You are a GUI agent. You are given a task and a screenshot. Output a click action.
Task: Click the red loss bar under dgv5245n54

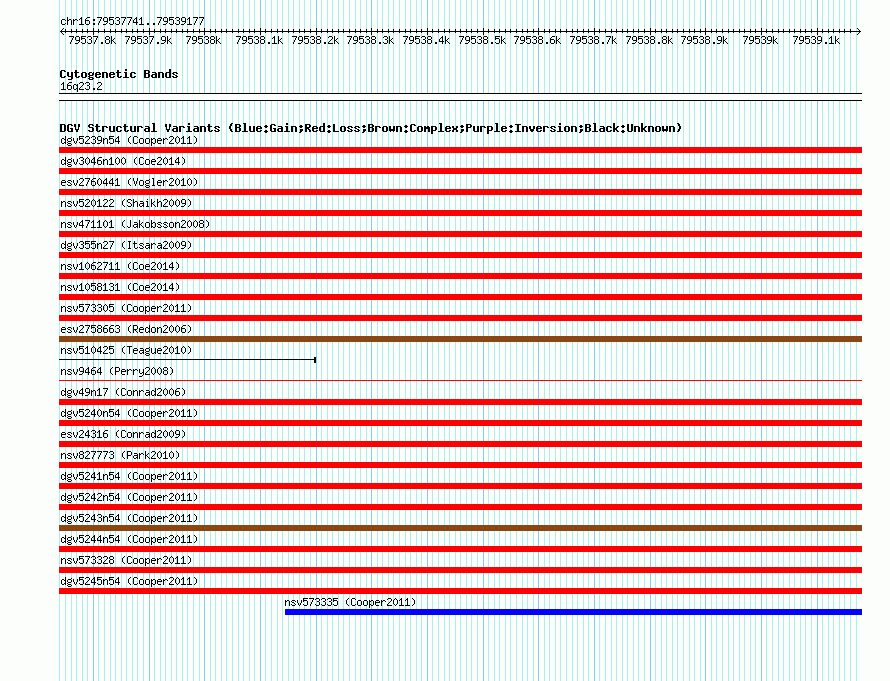click(x=460, y=591)
